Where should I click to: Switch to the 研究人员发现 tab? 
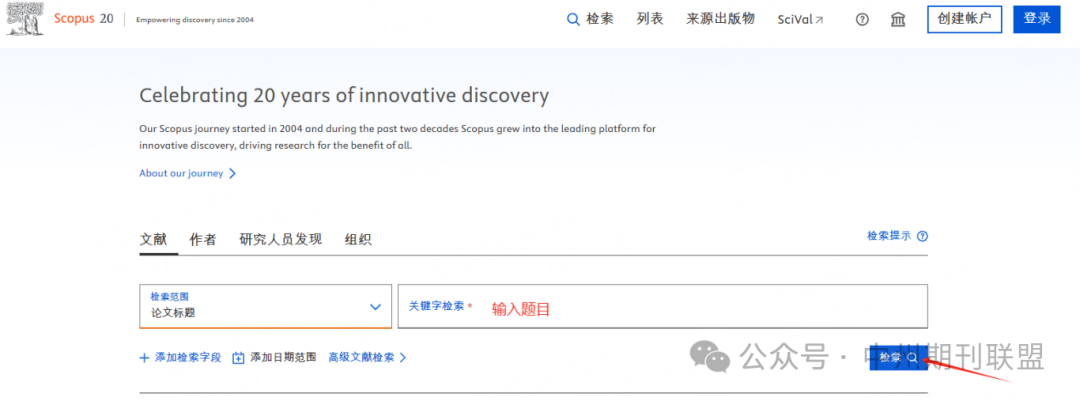pyautogui.click(x=280, y=240)
